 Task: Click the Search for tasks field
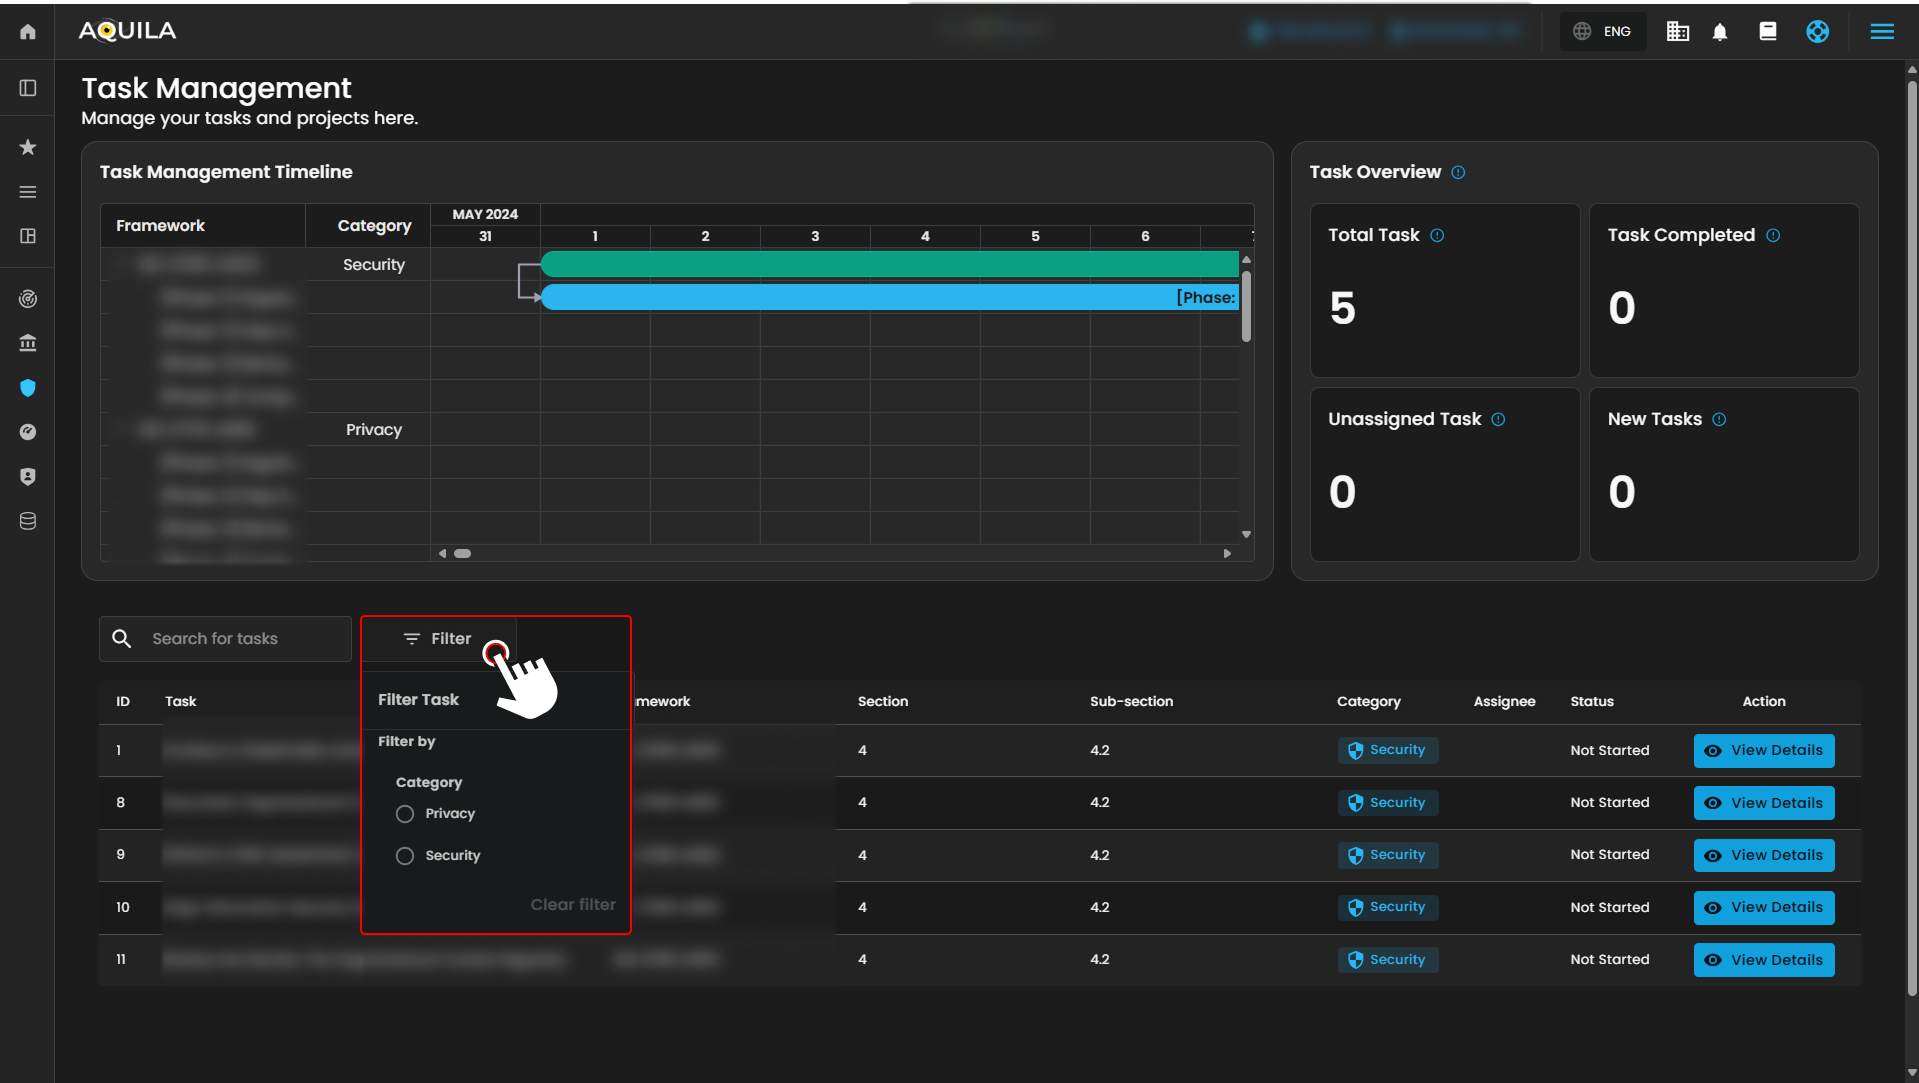[240, 639]
